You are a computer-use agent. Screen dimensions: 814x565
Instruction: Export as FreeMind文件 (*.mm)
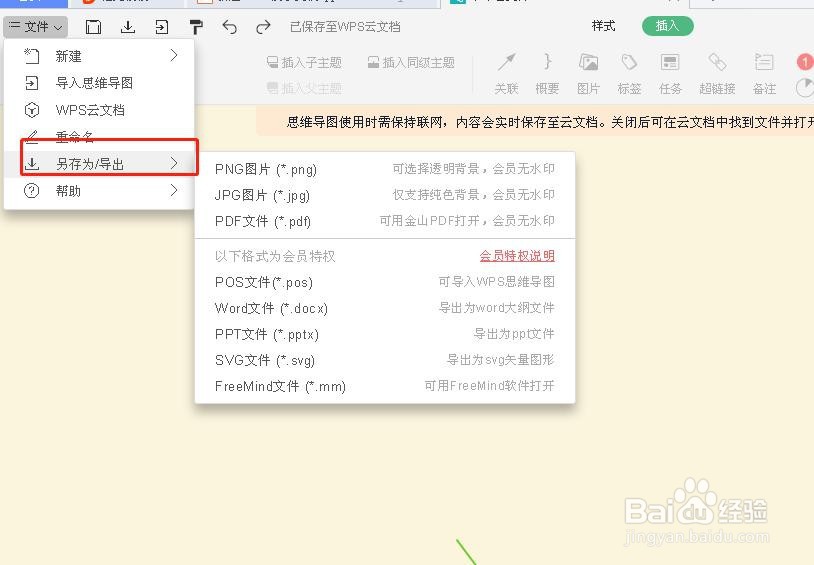click(385, 386)
